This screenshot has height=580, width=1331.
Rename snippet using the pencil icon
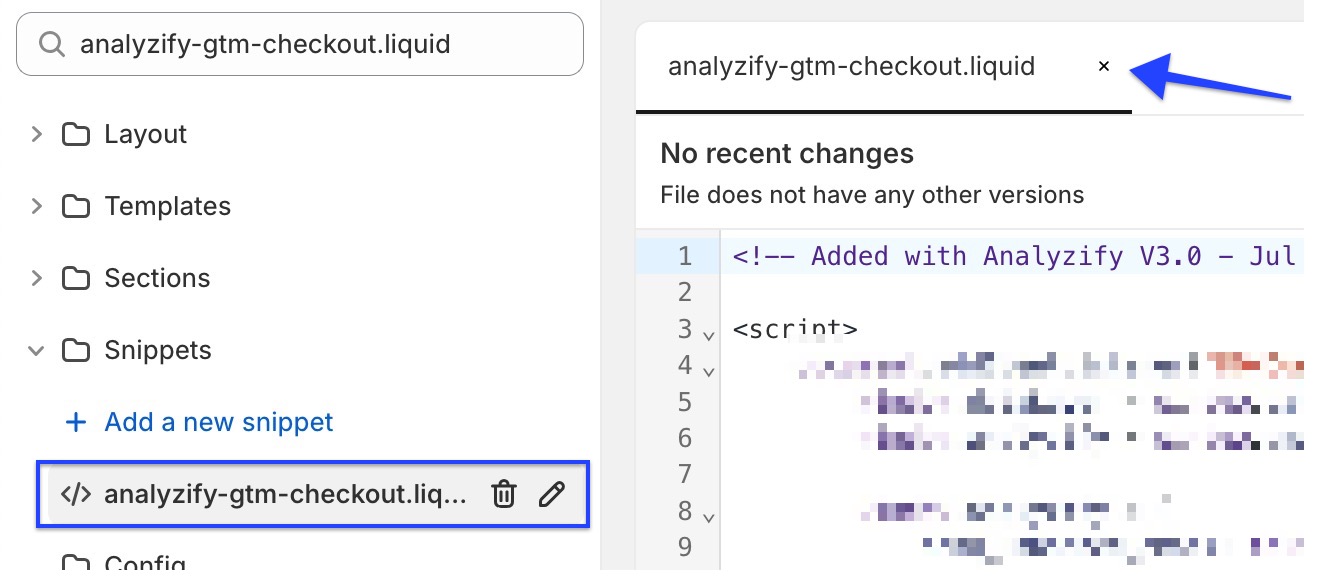[552, 494]
